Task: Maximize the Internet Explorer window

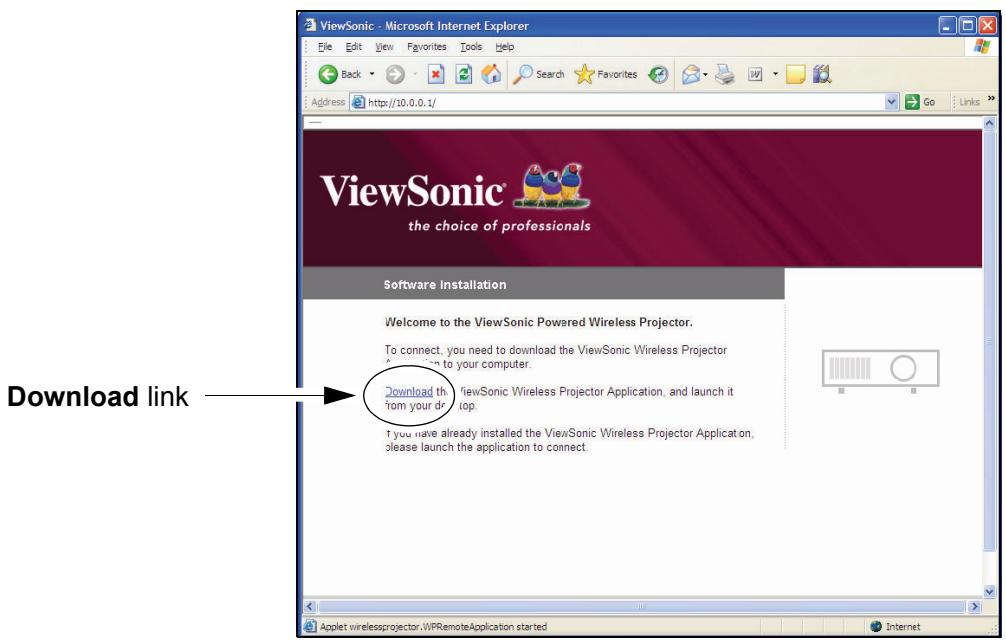Action: click(x=968, y=26)
